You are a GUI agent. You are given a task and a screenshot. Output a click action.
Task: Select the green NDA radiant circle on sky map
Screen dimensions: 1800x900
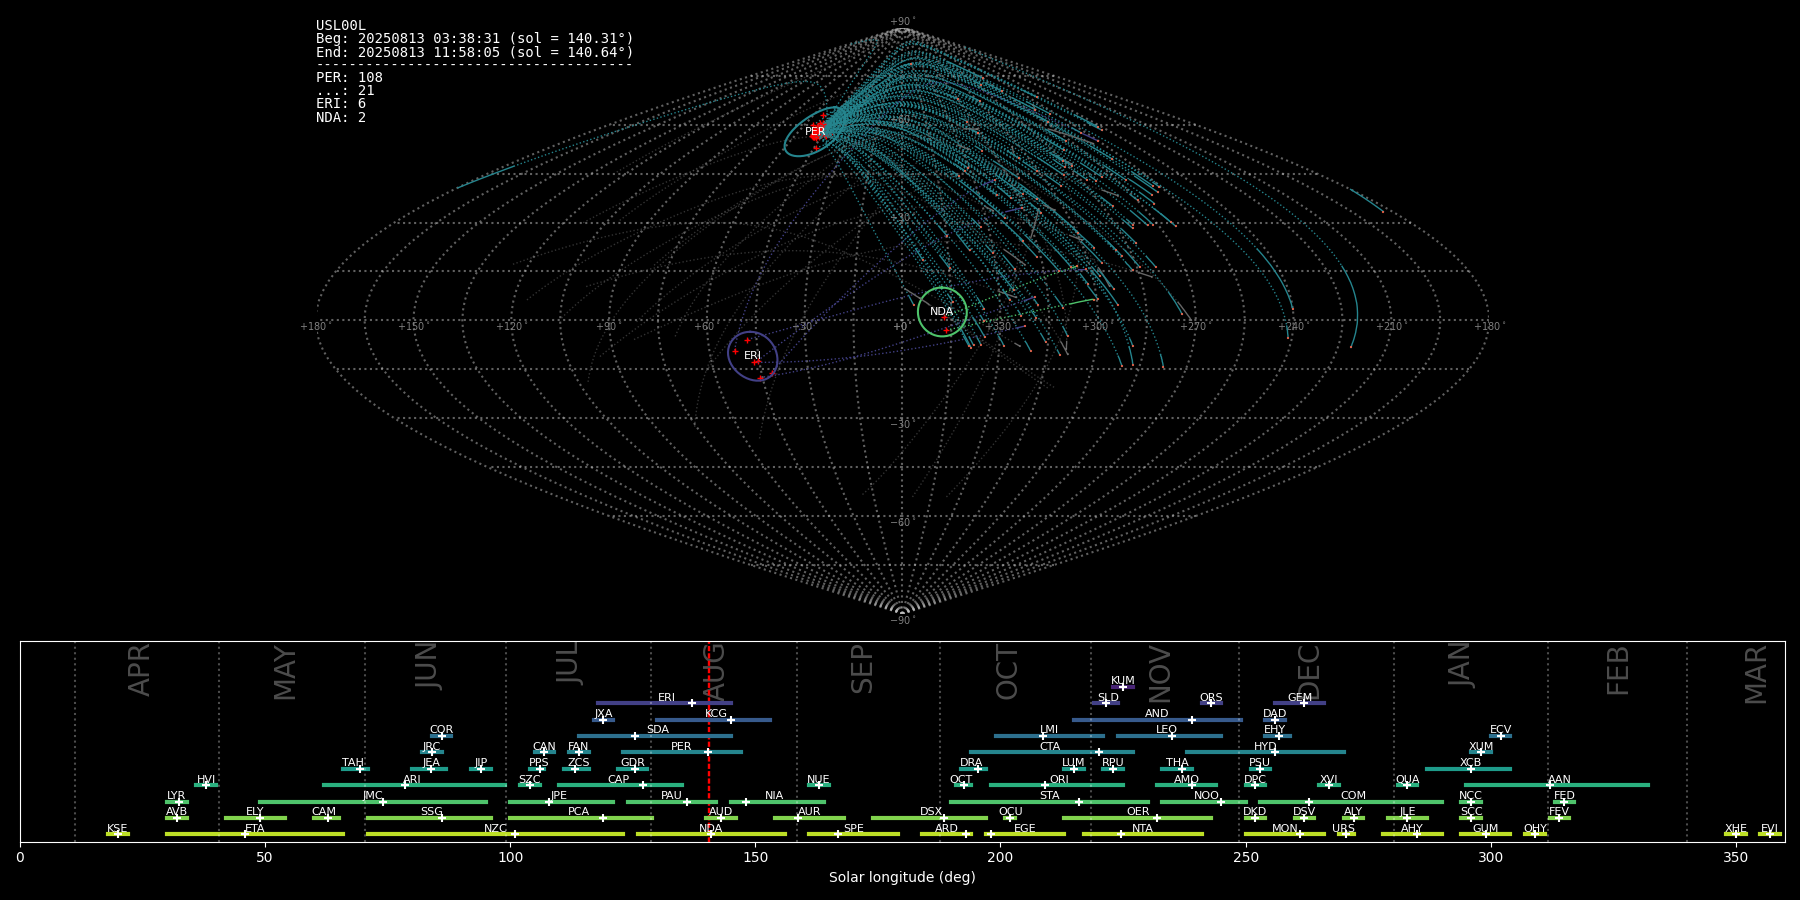[942, 312]
